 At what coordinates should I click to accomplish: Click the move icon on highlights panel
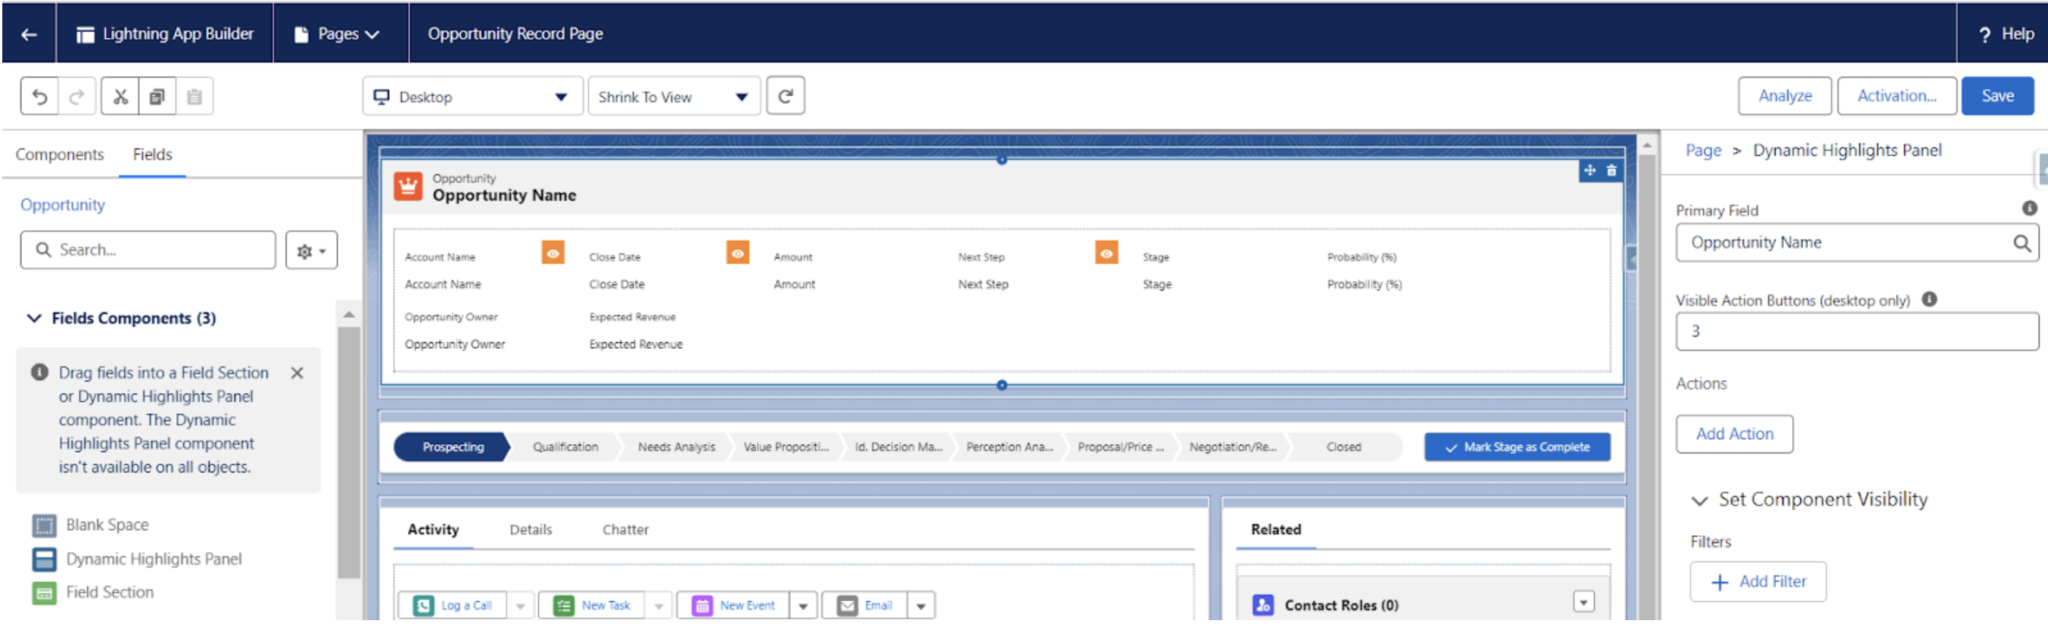1590,171
